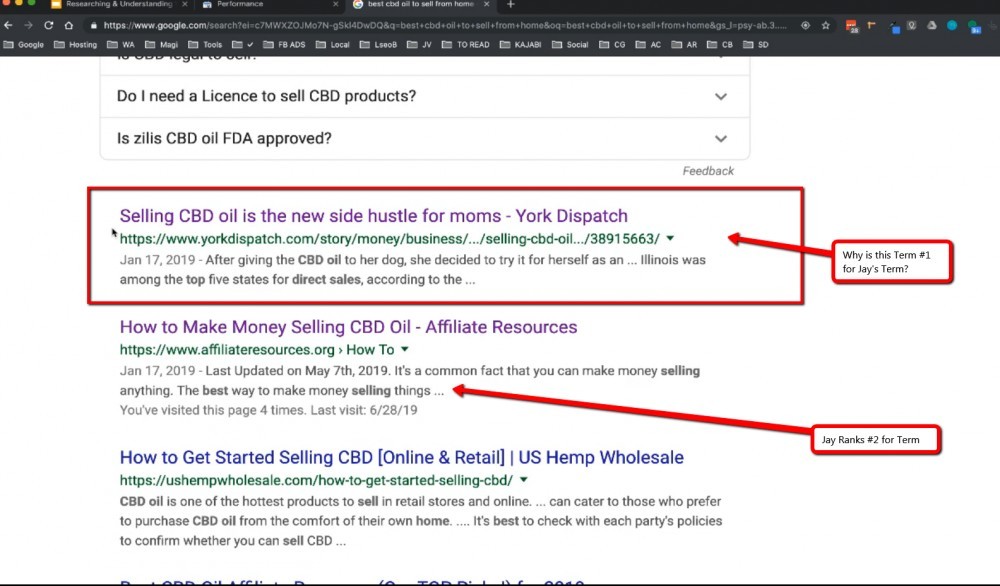The image size is (1000, 586).
Task: Open the JV bookmarks folder
Action: point(420,45)
